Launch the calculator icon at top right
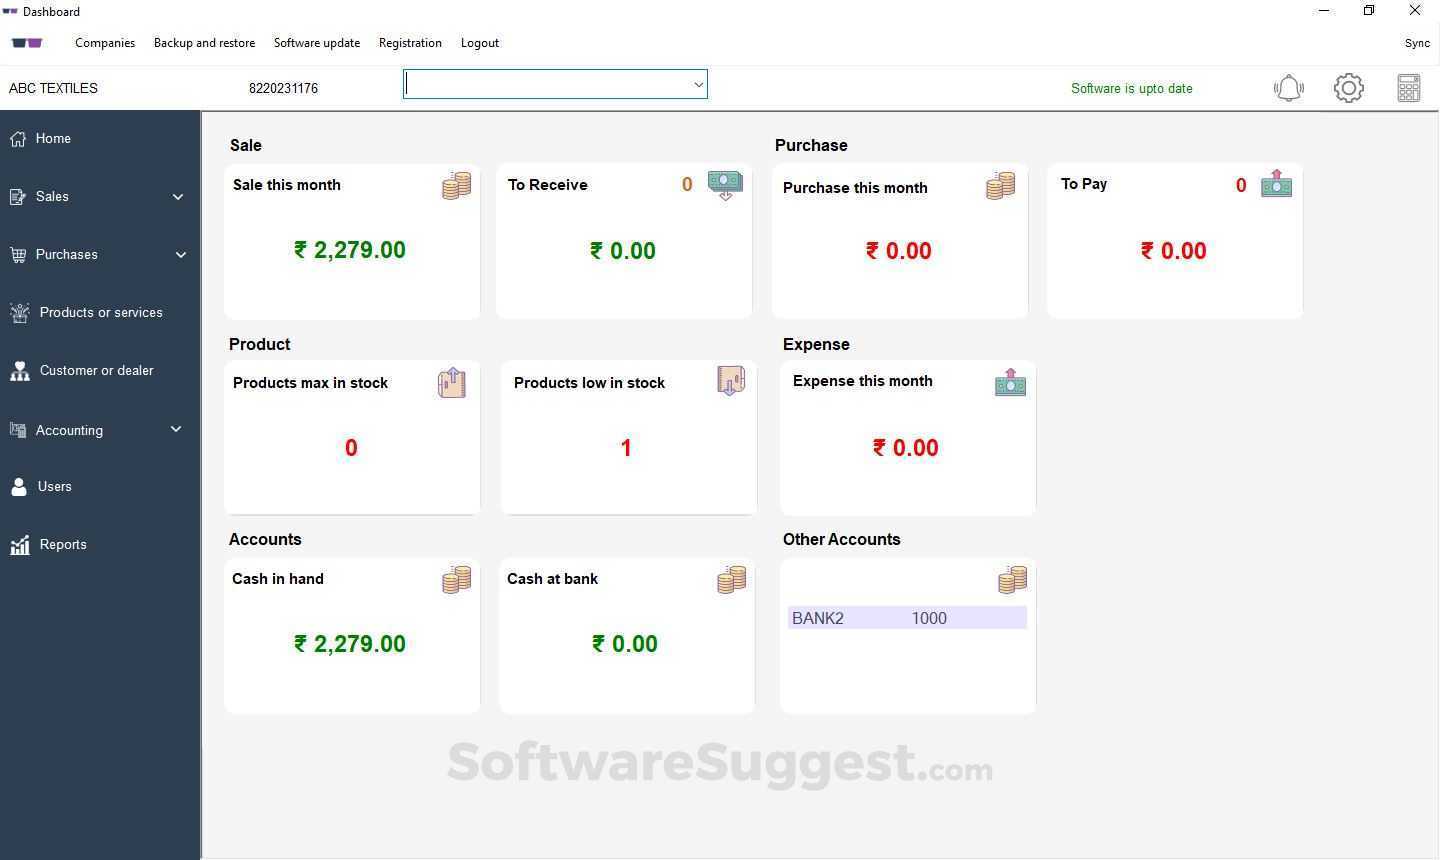 (1408, 88)
